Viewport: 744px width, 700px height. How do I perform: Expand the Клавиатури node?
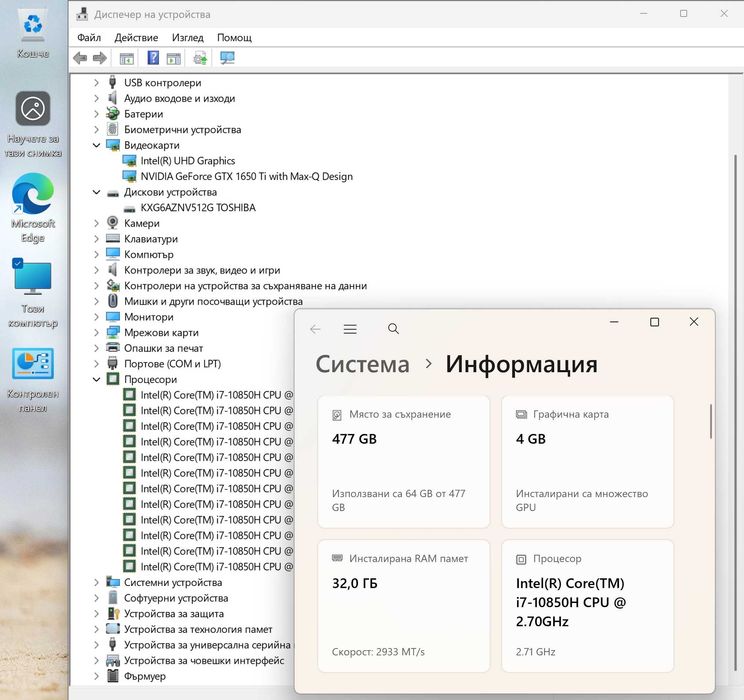(x=96, y=239)
